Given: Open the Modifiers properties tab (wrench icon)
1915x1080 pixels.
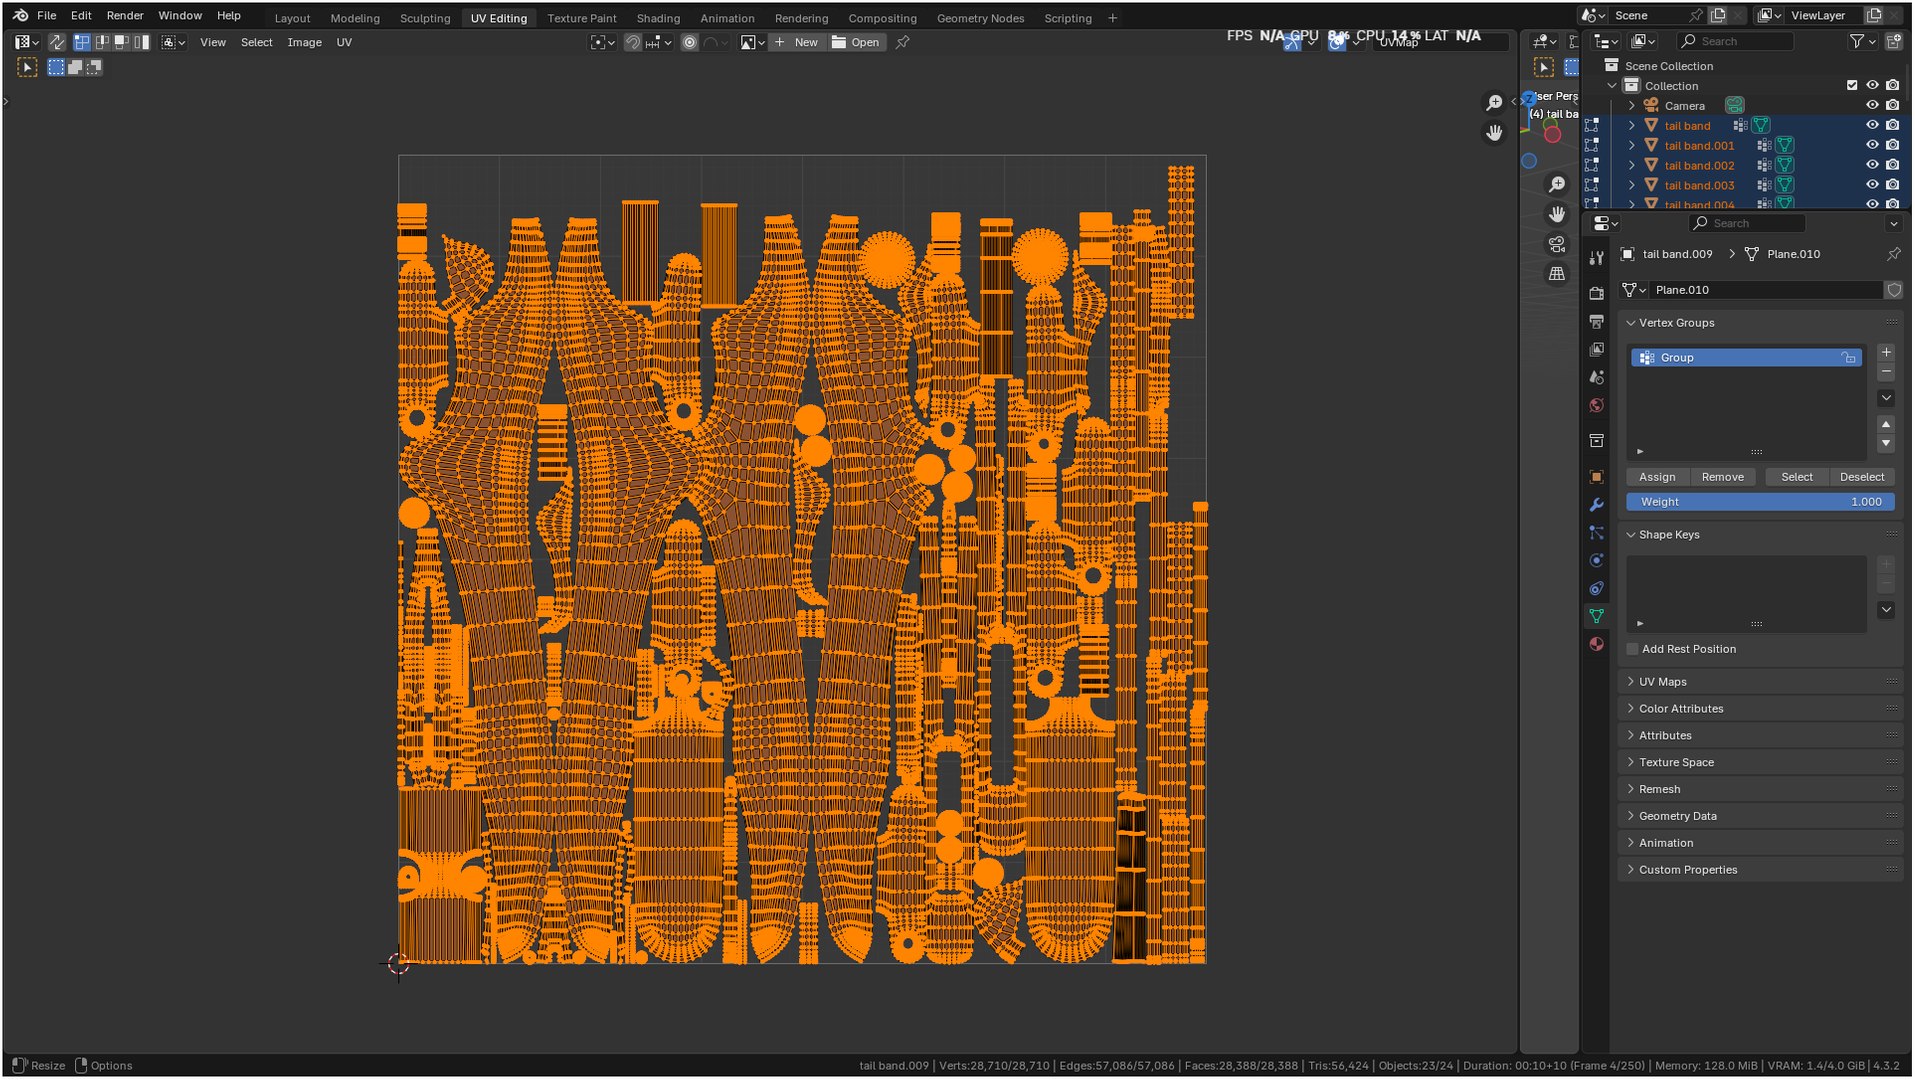Looking at the screenshot, I should (1596, 505).
